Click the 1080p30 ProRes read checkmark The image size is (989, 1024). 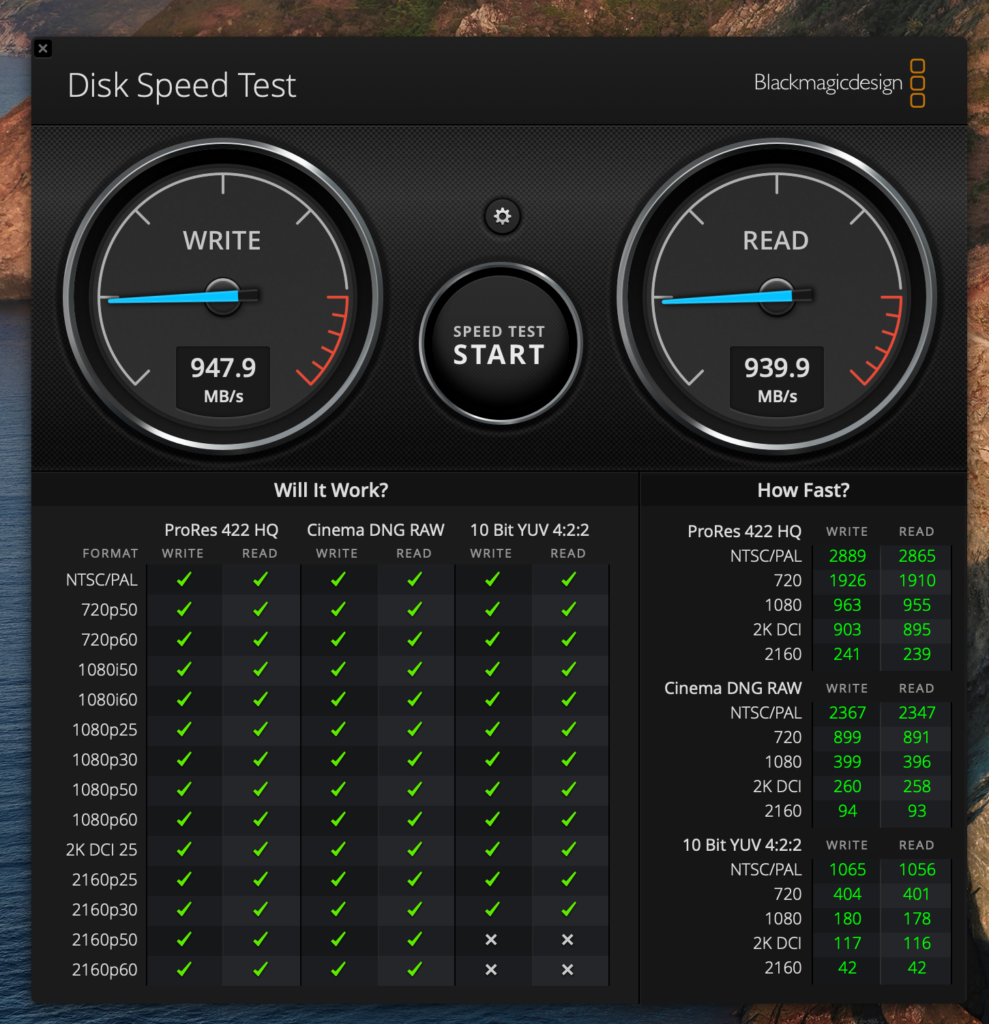261,759
